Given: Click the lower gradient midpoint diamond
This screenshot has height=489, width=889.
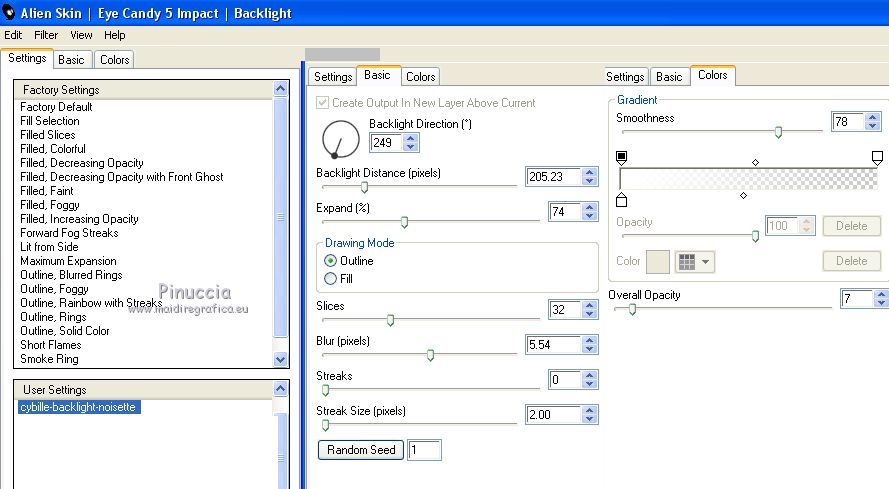Looking at the screenshot, I should [x=743, y=196].
